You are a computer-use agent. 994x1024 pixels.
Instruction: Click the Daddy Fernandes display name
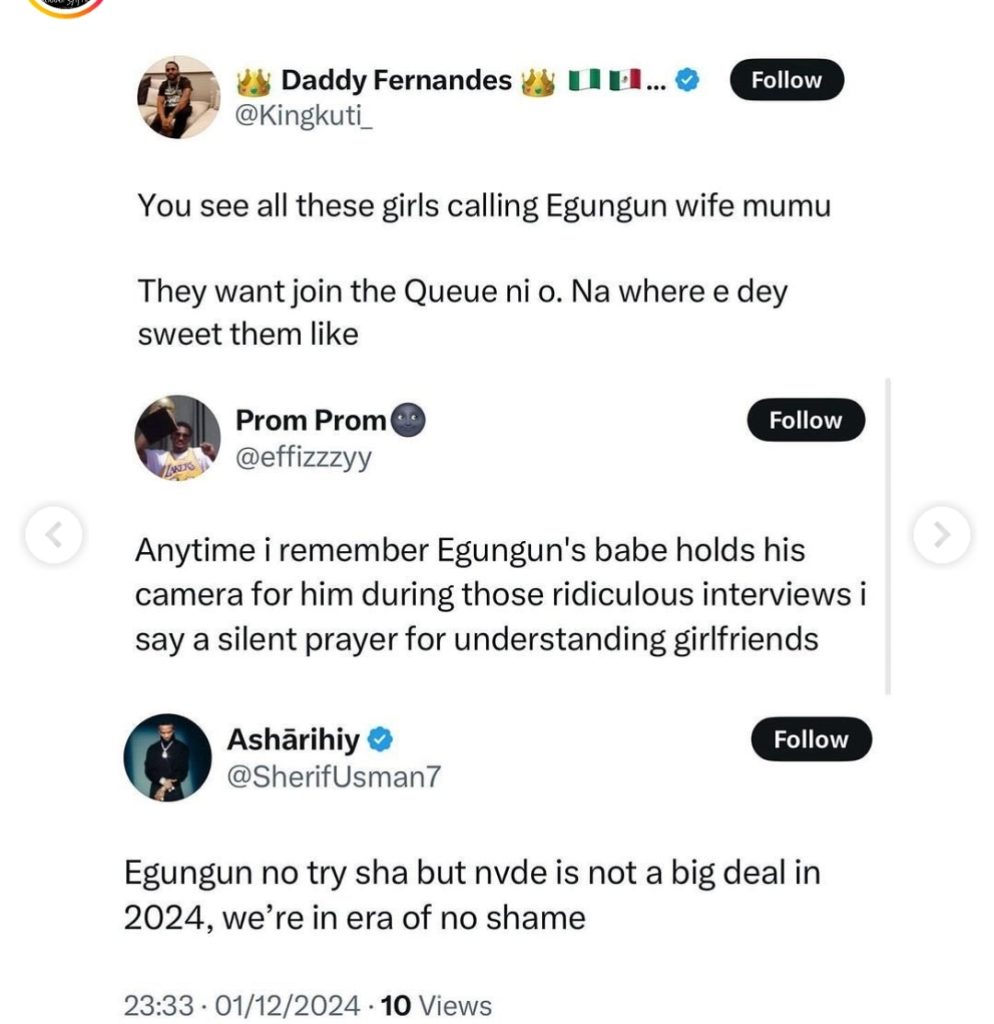[x=396, y=81]
